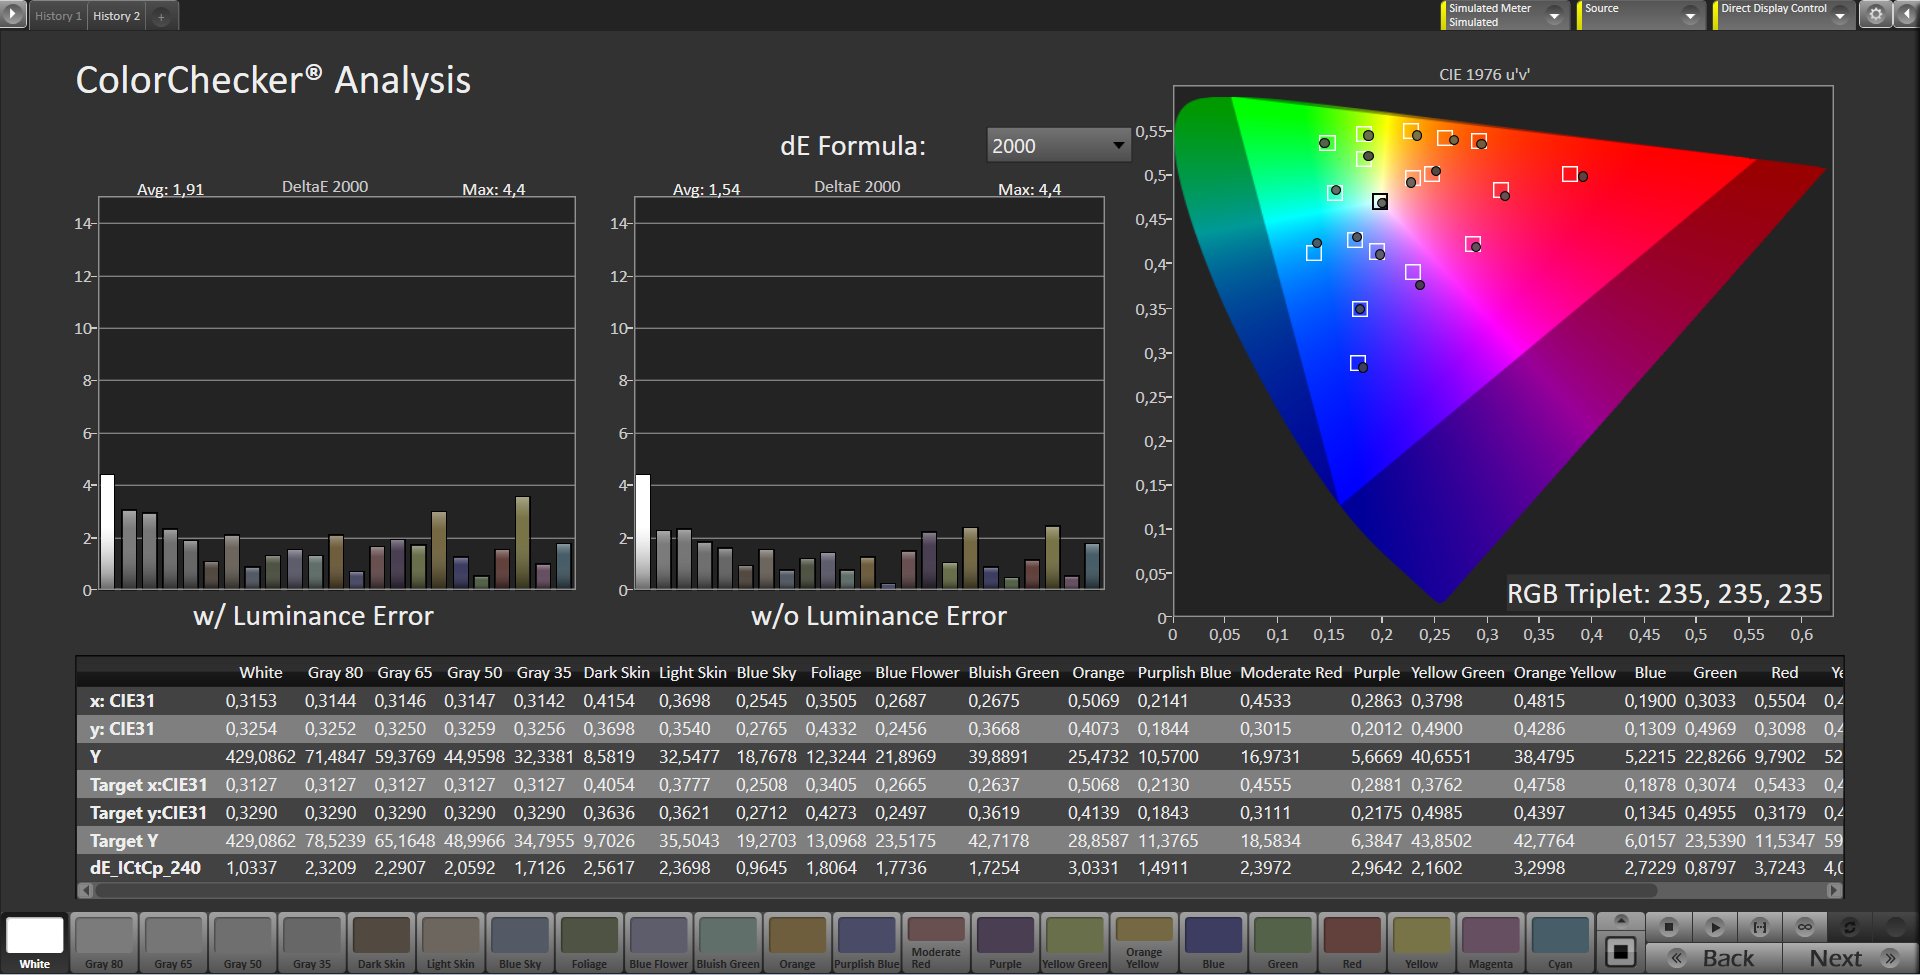
Task: Click the RGB Triplet: 235, 235, 235 label
Action: point(1665,594)
